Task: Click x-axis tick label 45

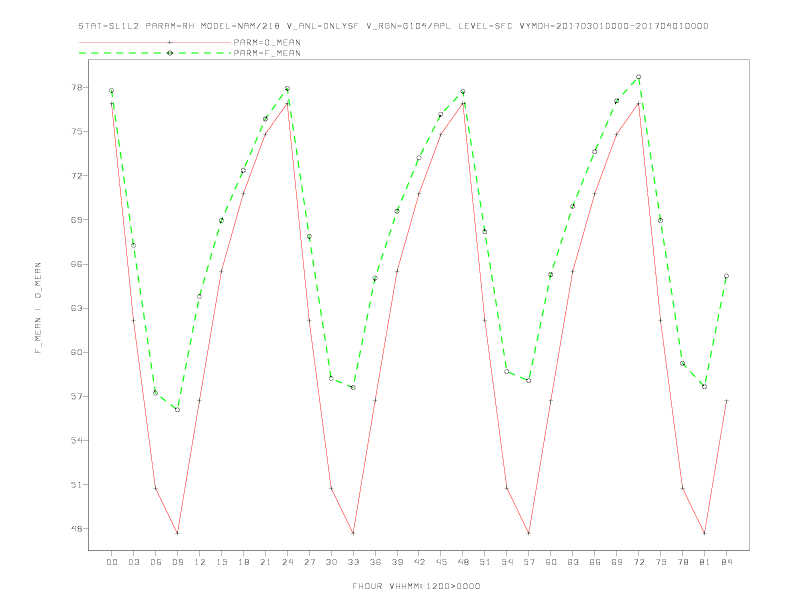Action: pyautogui.click(x=441, y=562)
